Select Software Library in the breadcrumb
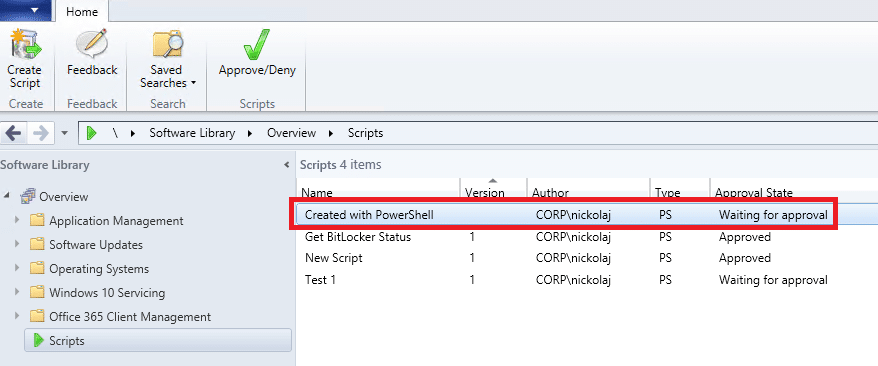 tap(192, 133)
